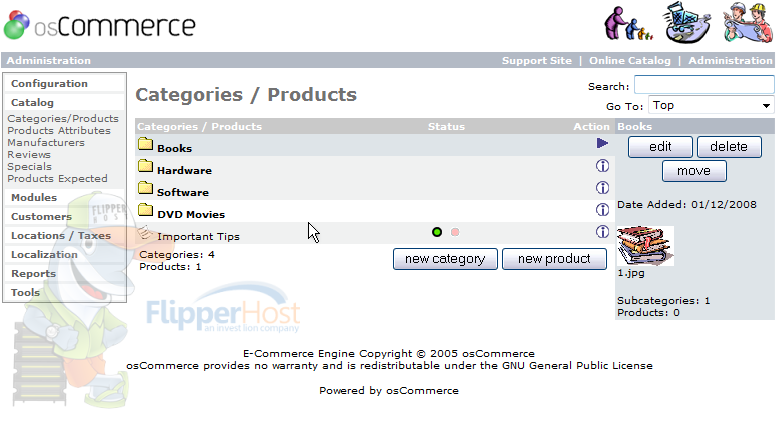Click the edit button for Books
Screen dimensions: 776x422
pyautogui.click(x=660, y=147)
